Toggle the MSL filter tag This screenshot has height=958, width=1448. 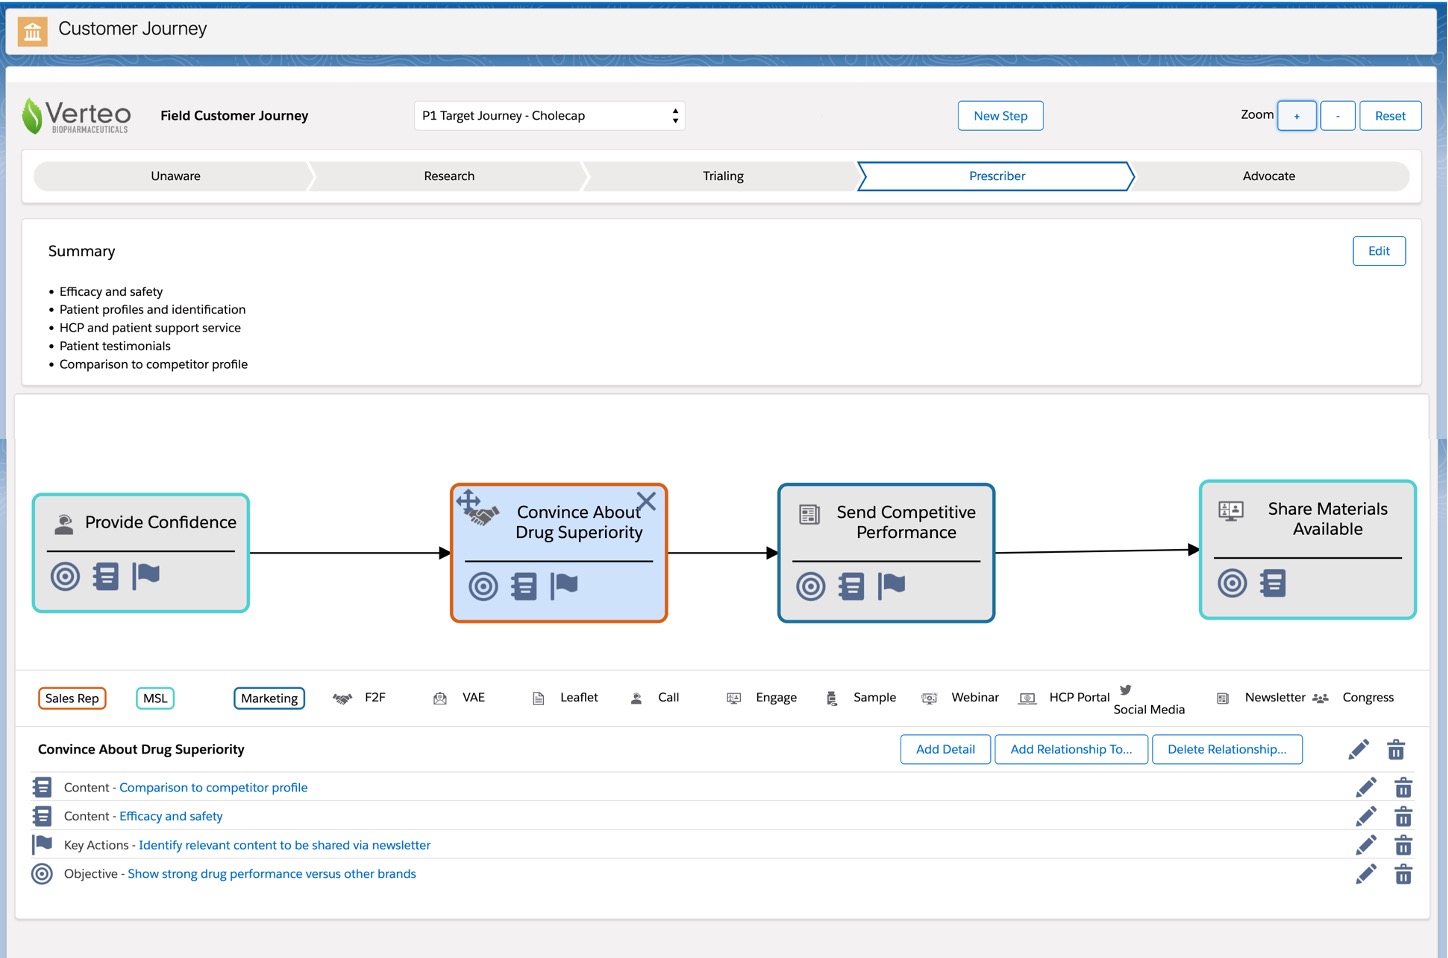click(x=155, y=698)
